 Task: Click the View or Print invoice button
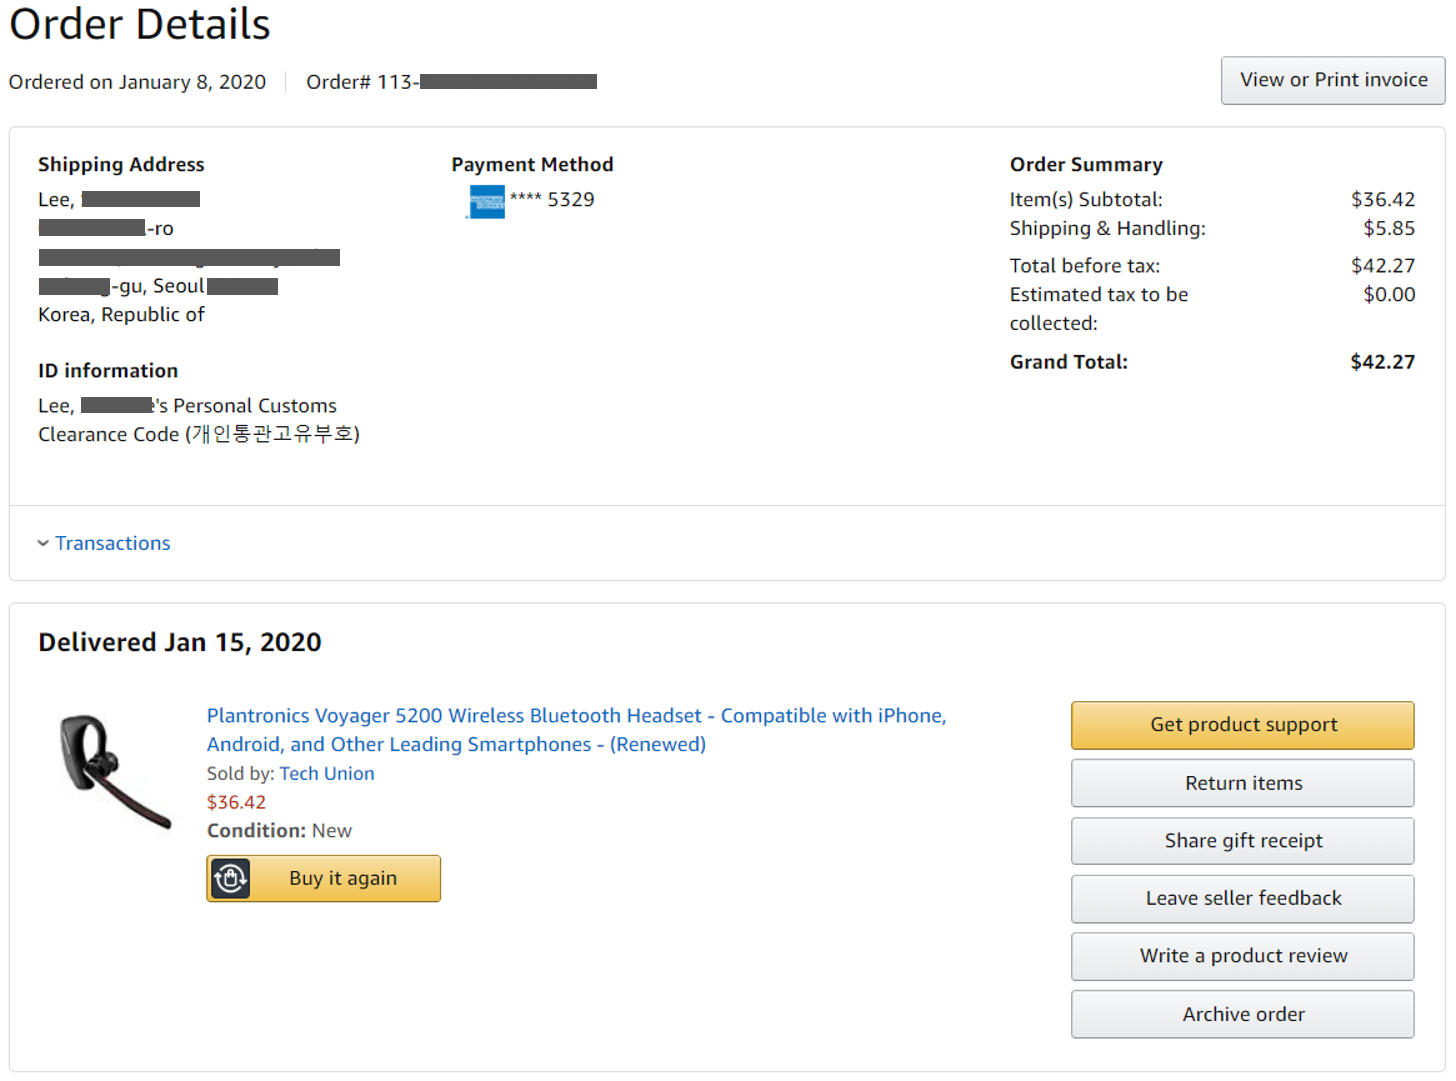click(x=1333, y=80)
